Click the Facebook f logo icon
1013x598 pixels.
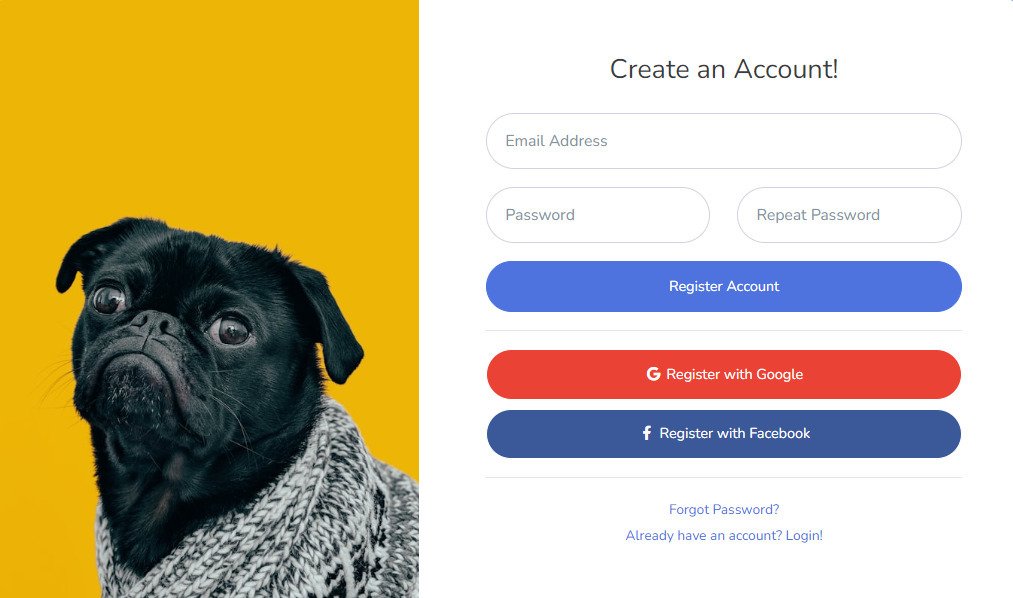coord(647,433)
